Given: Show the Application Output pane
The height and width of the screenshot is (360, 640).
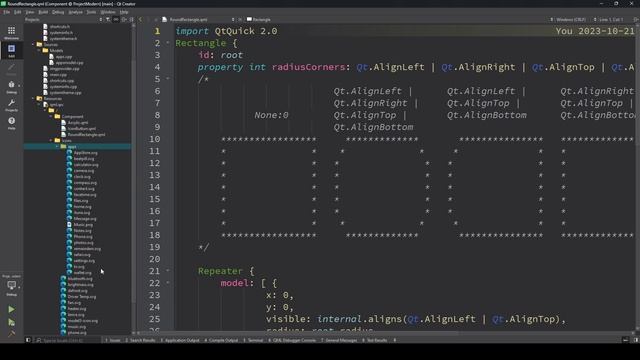Looking at the screenshot, I should (x=180, y=340).
